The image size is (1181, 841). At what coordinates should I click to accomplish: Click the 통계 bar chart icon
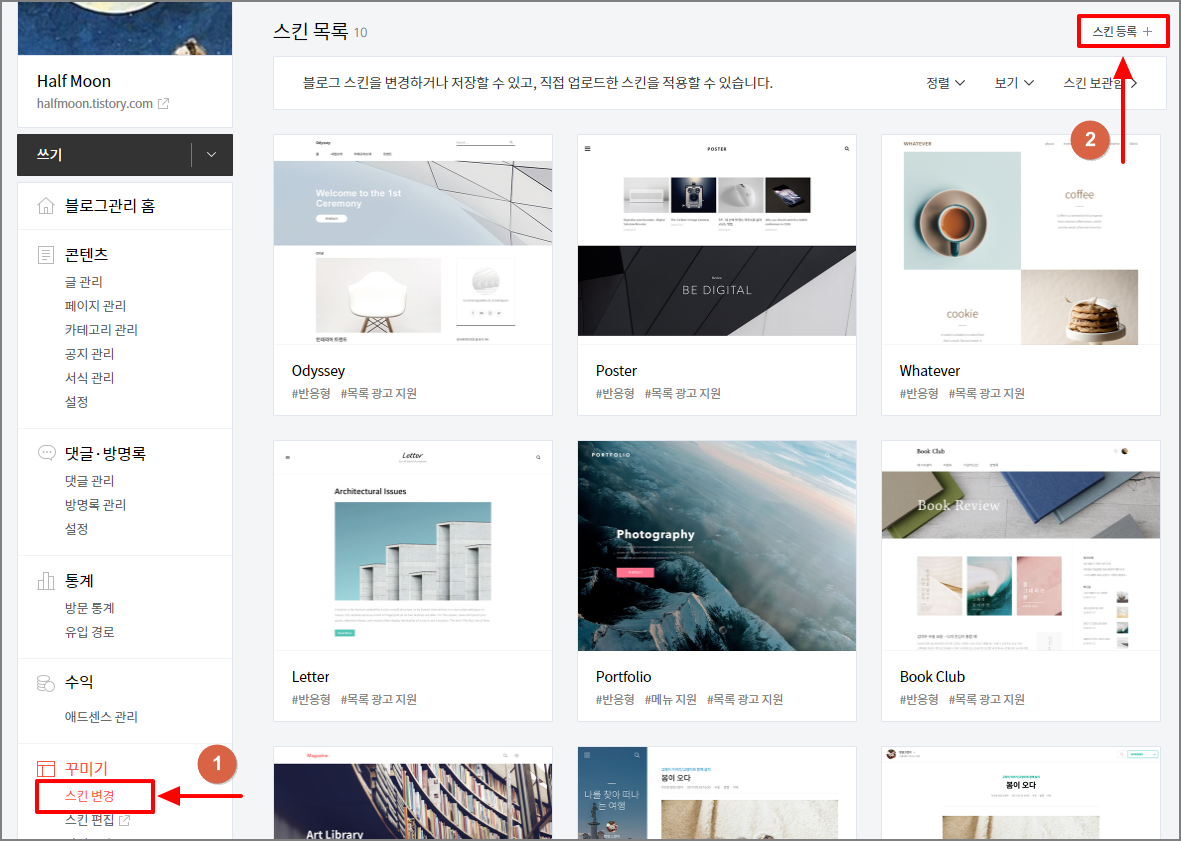[46, 580]
